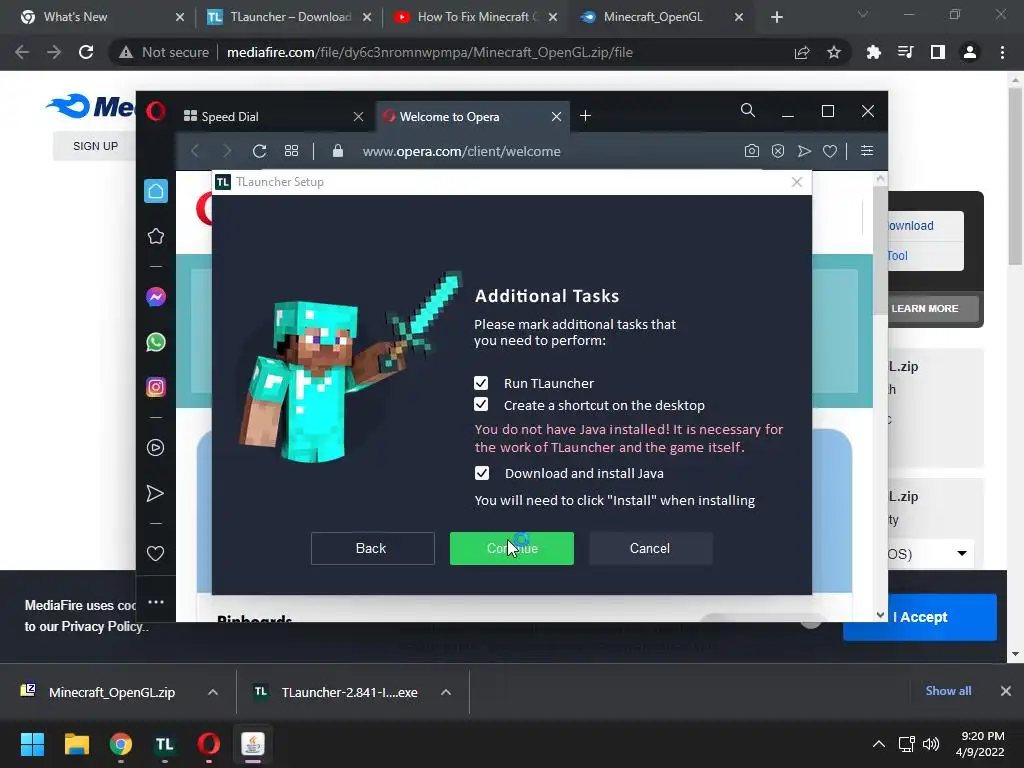
Task: Show hidden system tray icons
Action: (879, 744)
